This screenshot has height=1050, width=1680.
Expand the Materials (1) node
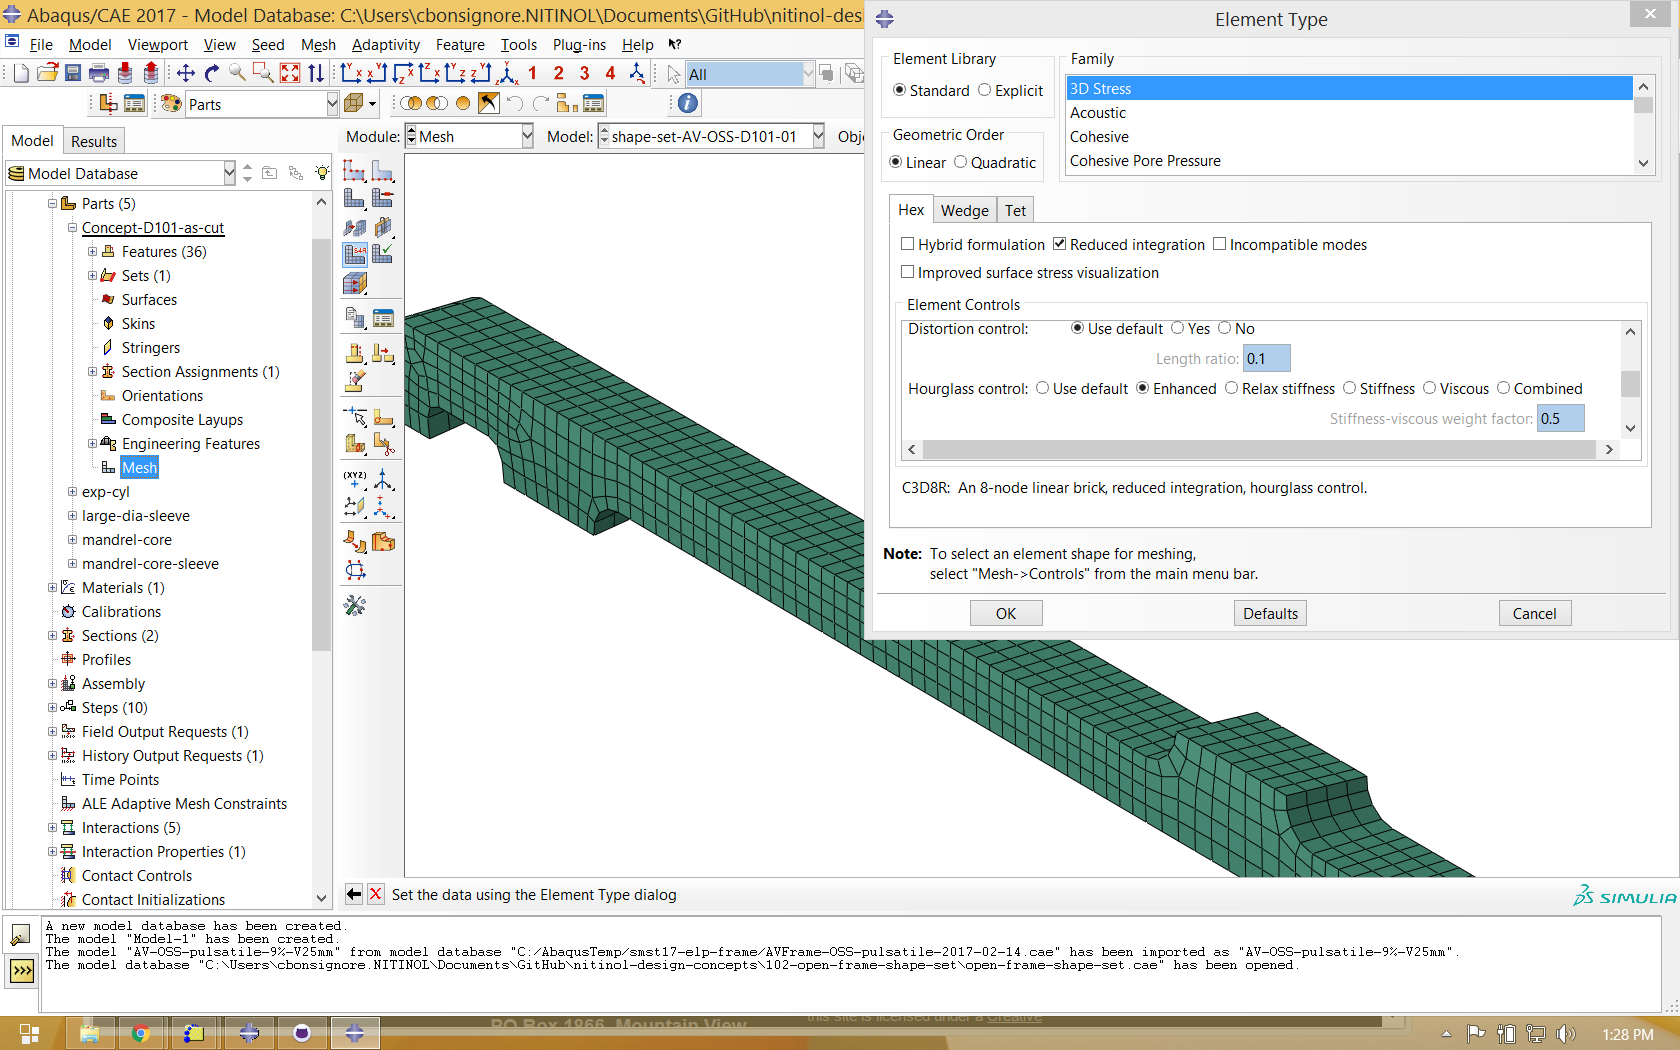point(53,587)
